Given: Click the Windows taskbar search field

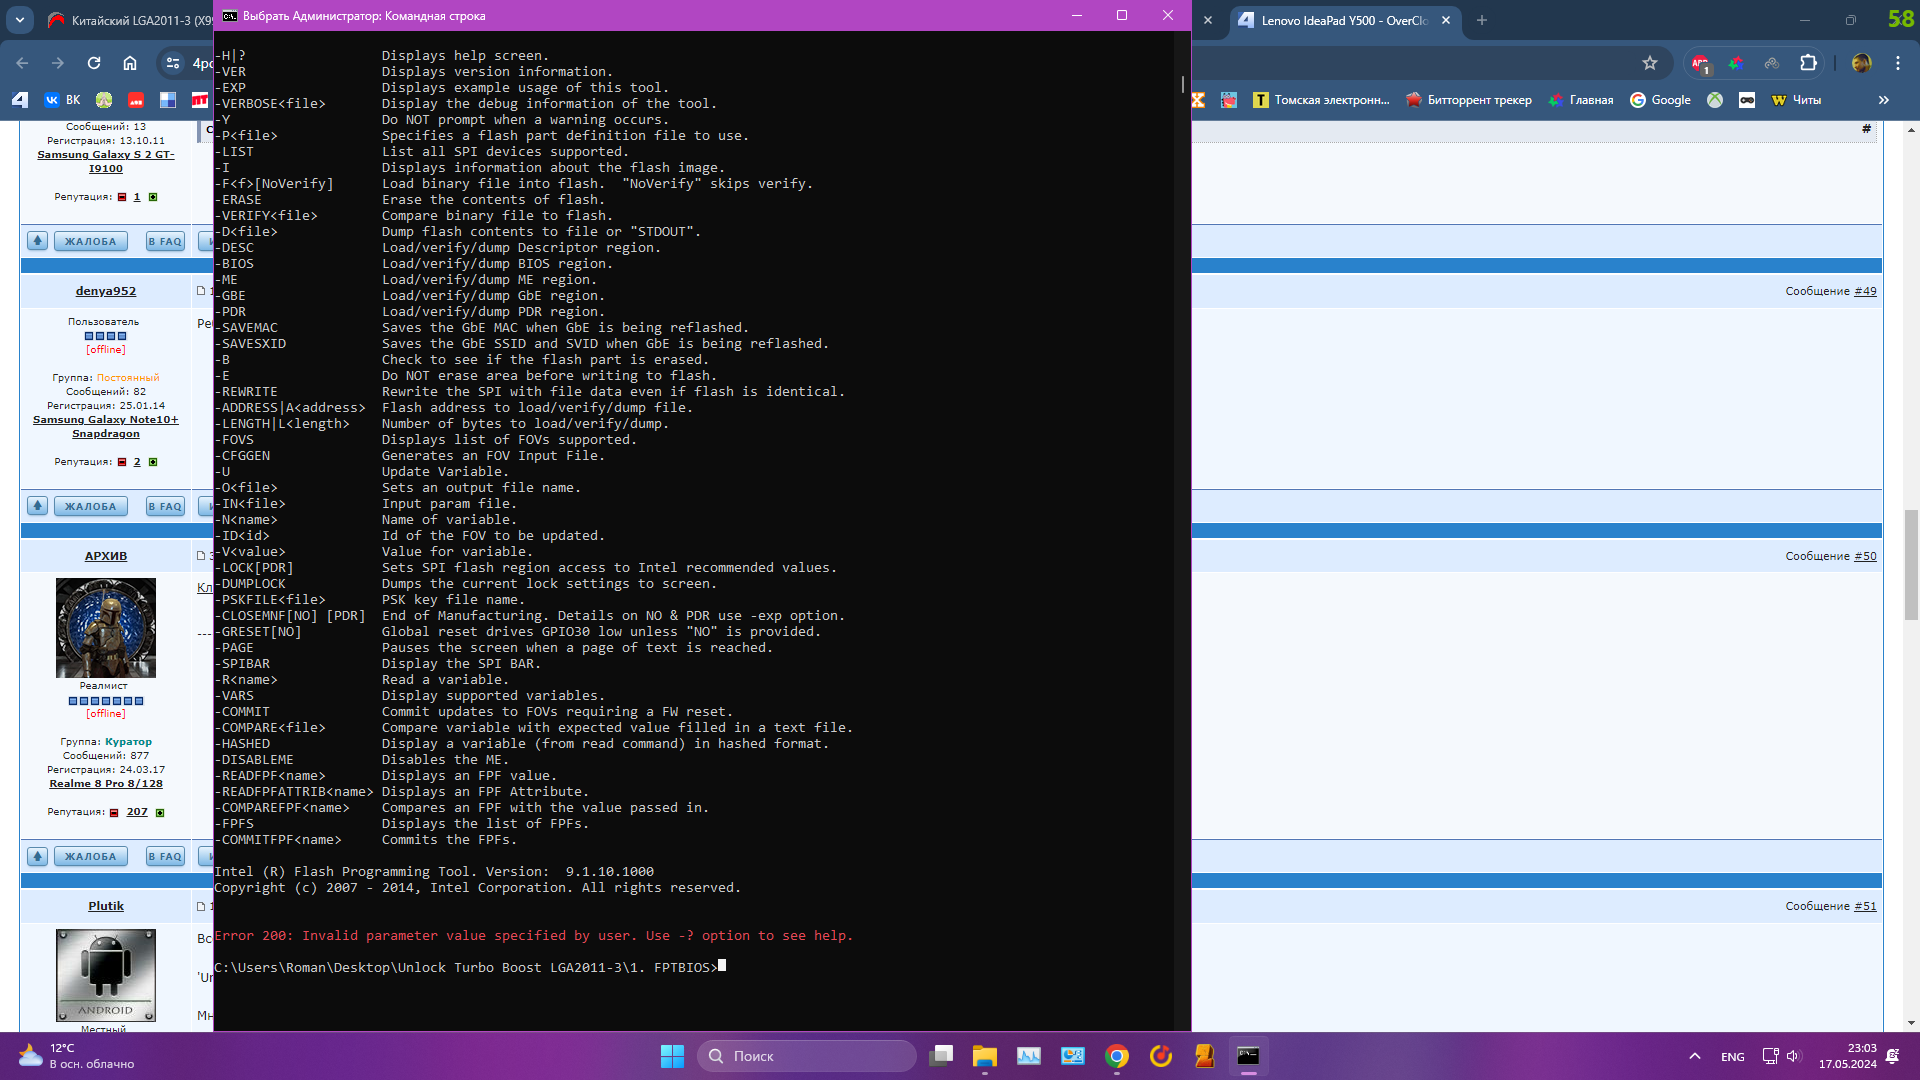Looking at the screenshot, I should click(806, 1056).
